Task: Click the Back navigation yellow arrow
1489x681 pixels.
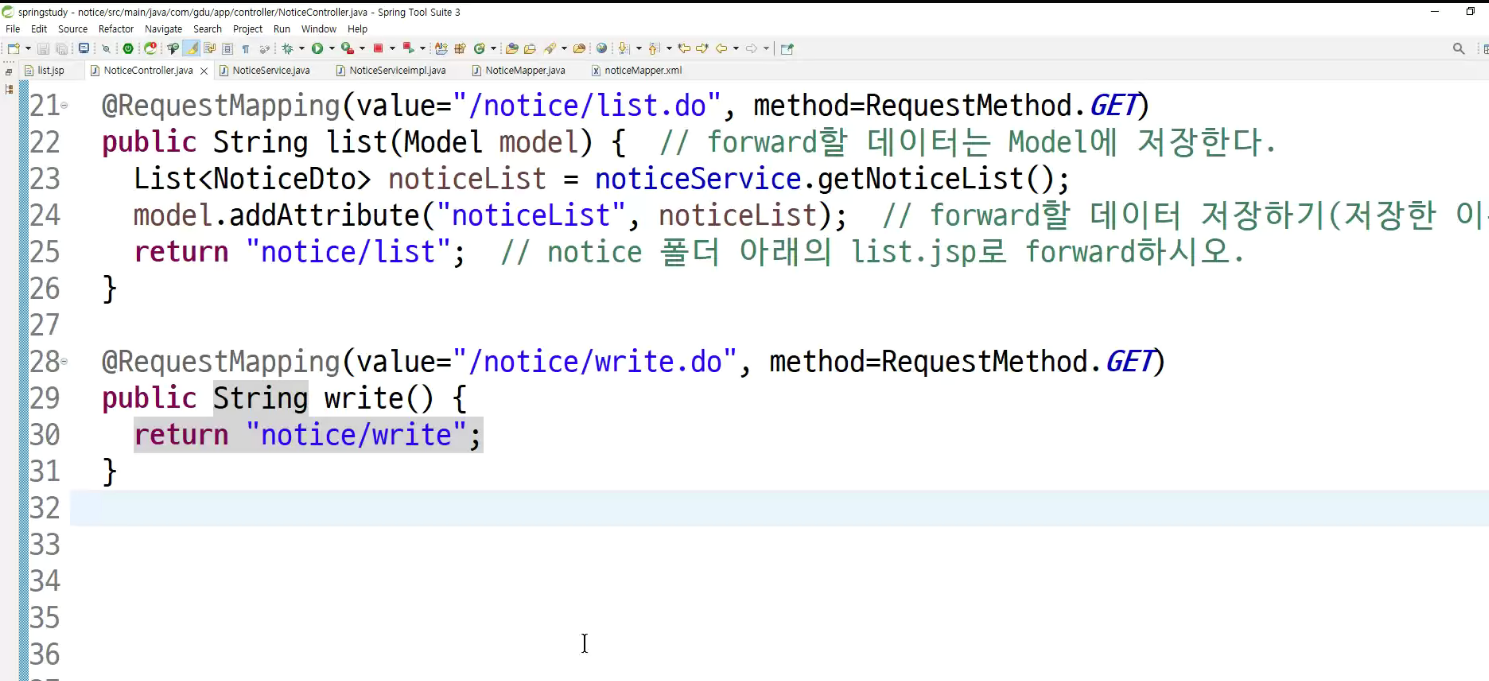Action: tap(721, 48)
